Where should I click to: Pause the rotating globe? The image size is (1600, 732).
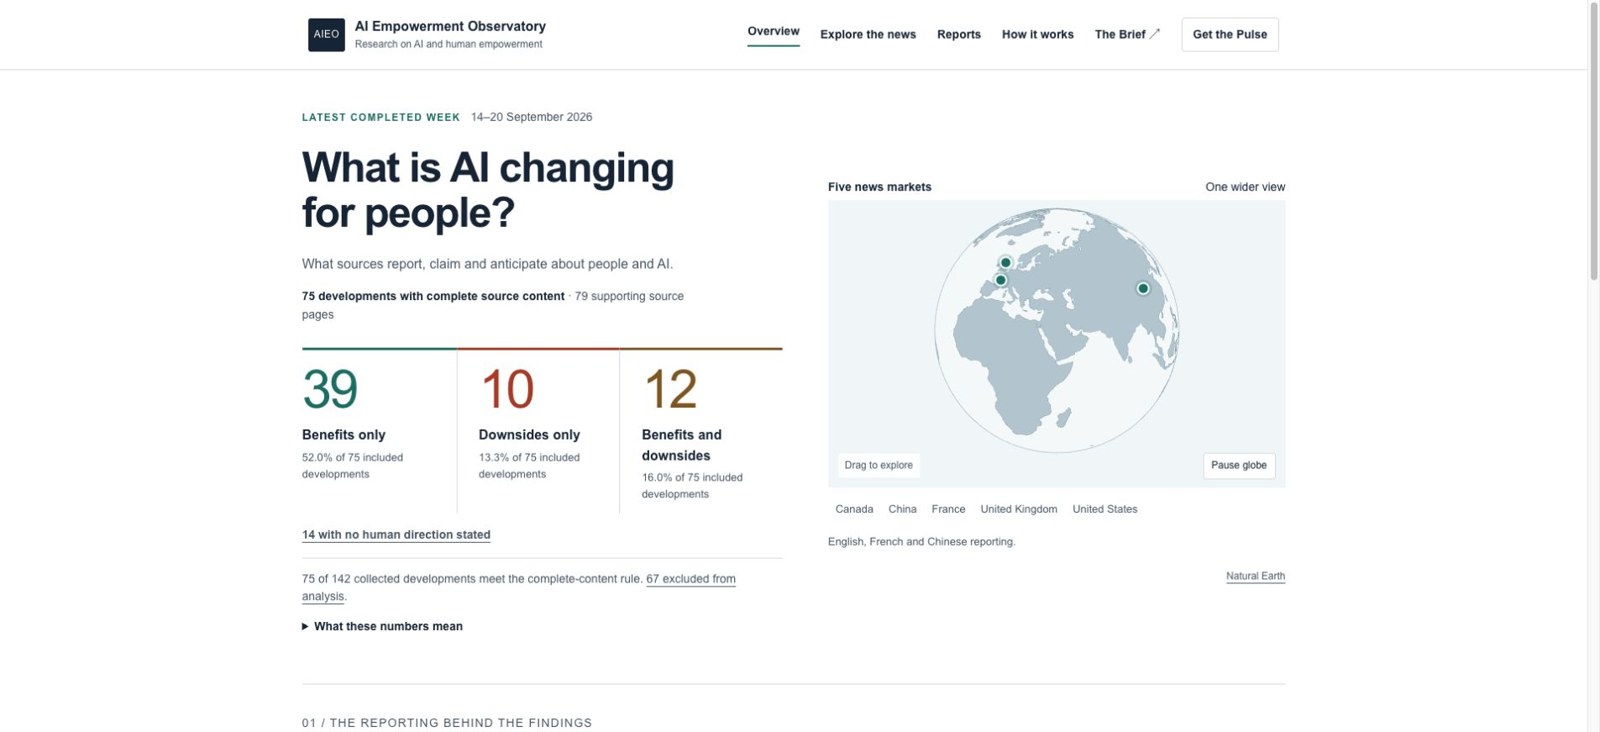[x=1239, y=465]
